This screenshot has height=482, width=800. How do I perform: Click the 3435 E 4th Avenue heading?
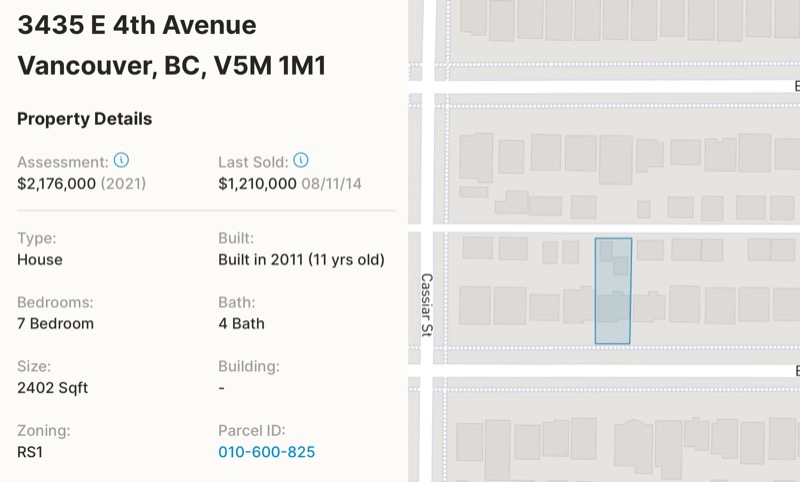137,25
